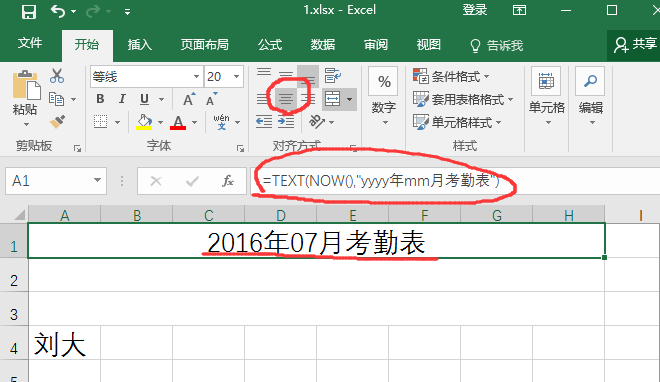
Task: Open the 文件 tab
Action: 30,43
